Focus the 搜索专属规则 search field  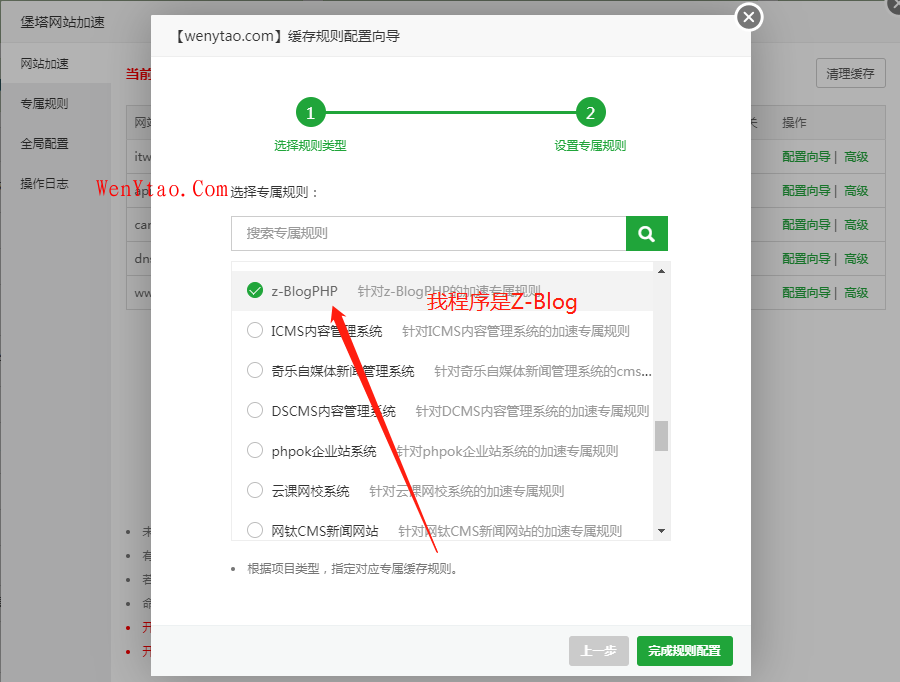[x=428, y=233]
